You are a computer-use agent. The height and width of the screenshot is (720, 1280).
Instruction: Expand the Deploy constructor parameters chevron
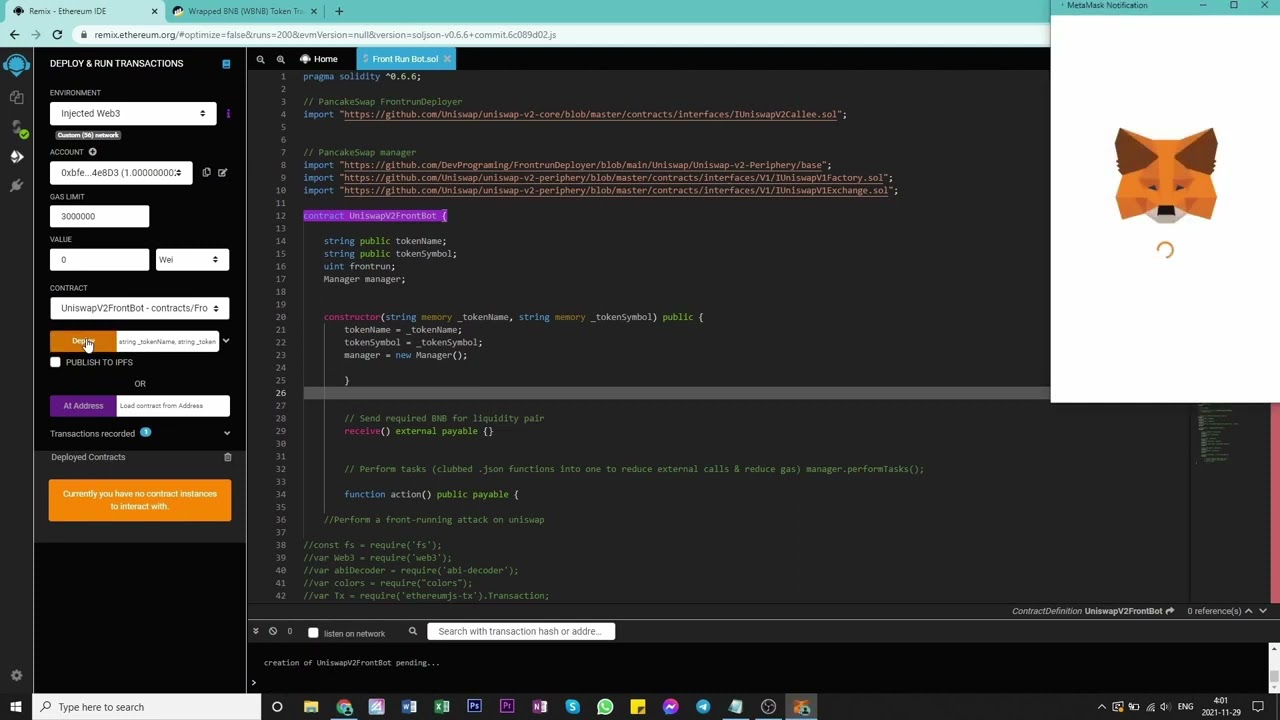click(226, 342)
